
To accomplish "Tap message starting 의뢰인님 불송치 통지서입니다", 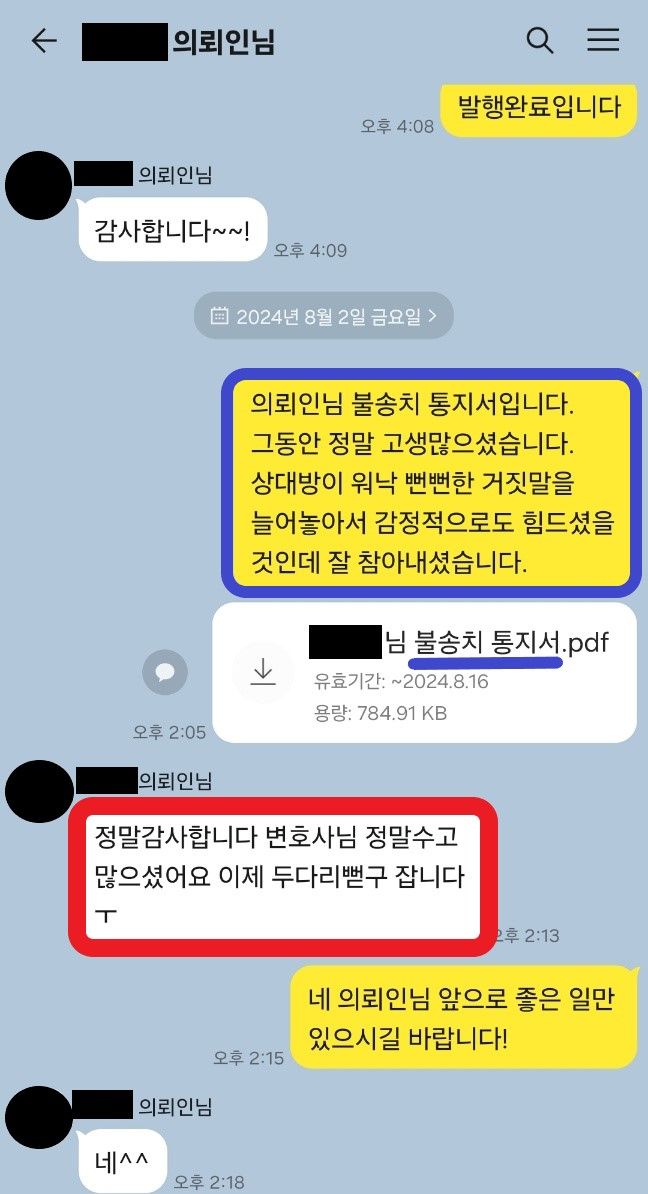I will (432, 482).
